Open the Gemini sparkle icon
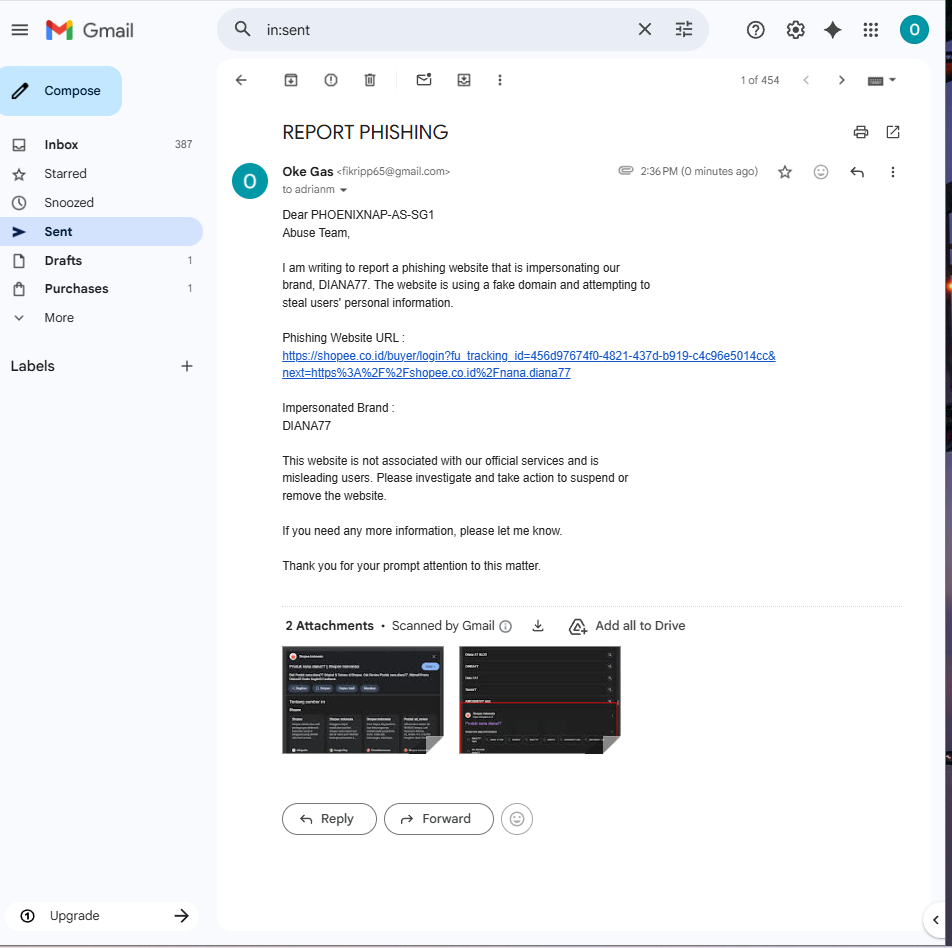The image size is (952, 948). (832, 30)
